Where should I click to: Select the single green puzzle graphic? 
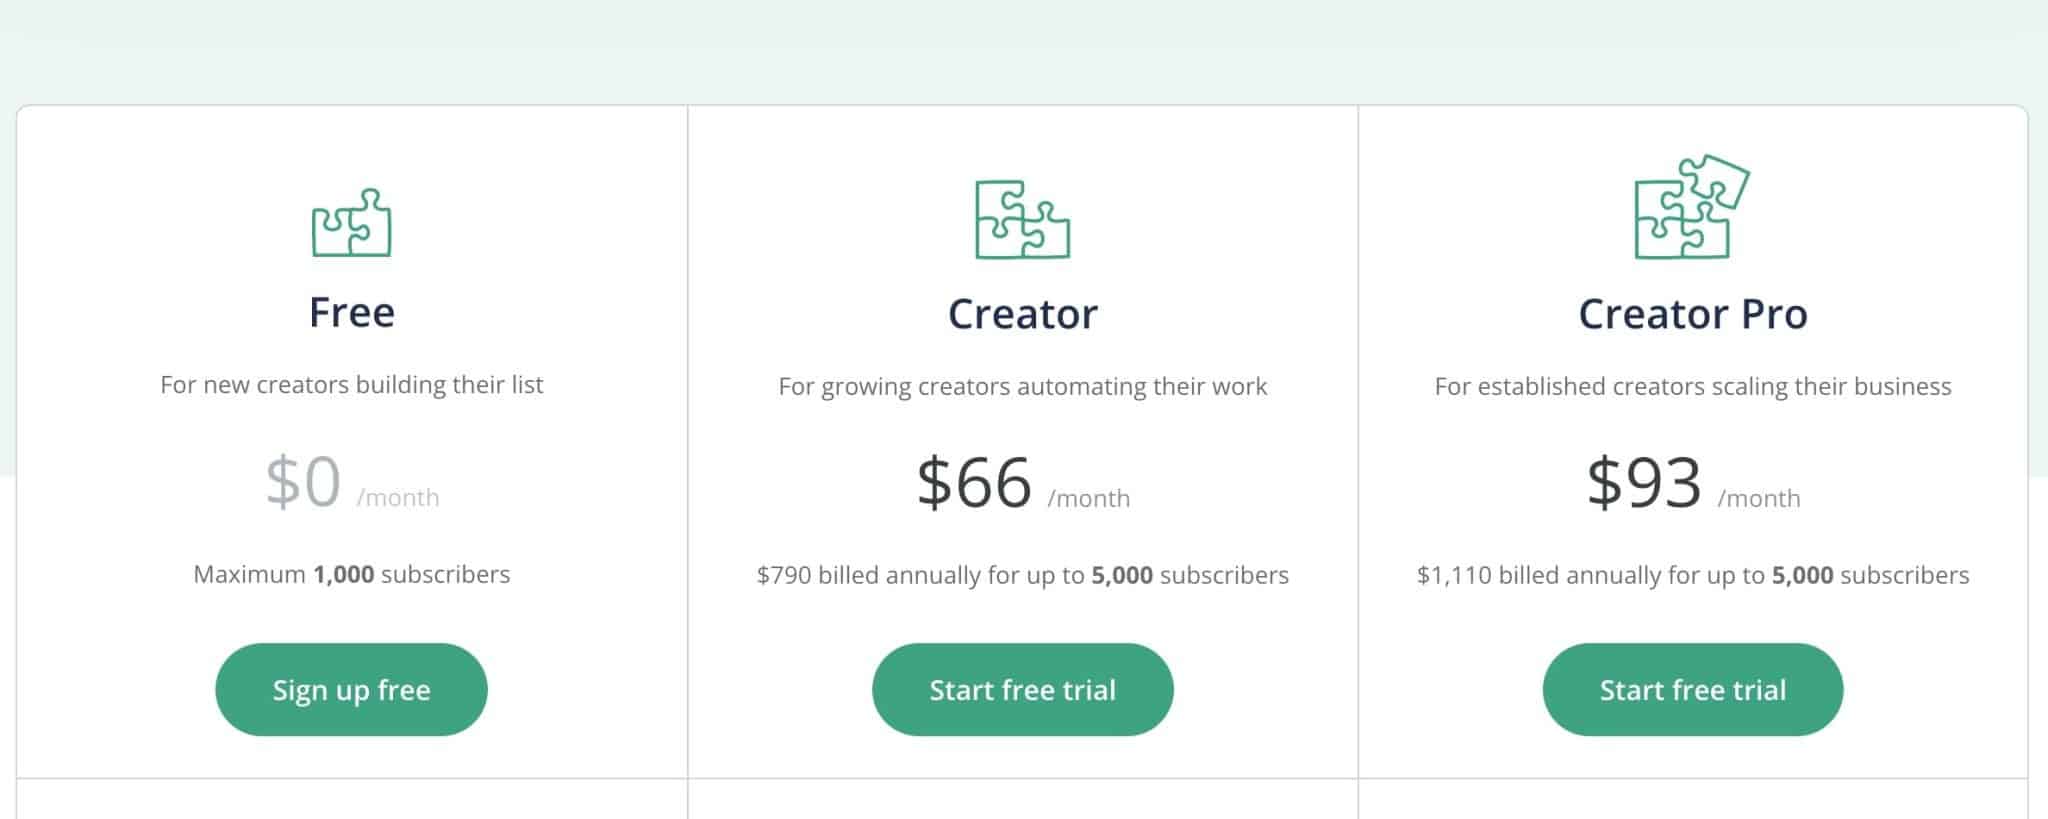tap(351, 224)
